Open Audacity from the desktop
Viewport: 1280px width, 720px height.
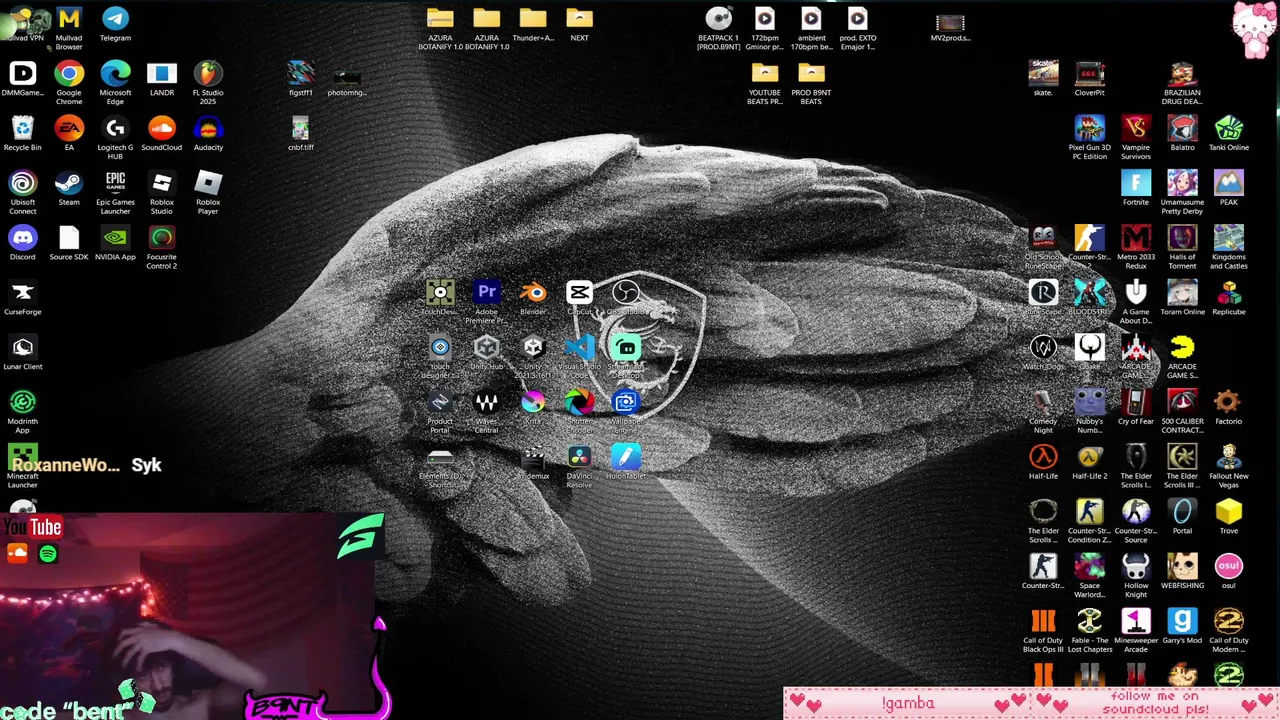coord(208,128)
